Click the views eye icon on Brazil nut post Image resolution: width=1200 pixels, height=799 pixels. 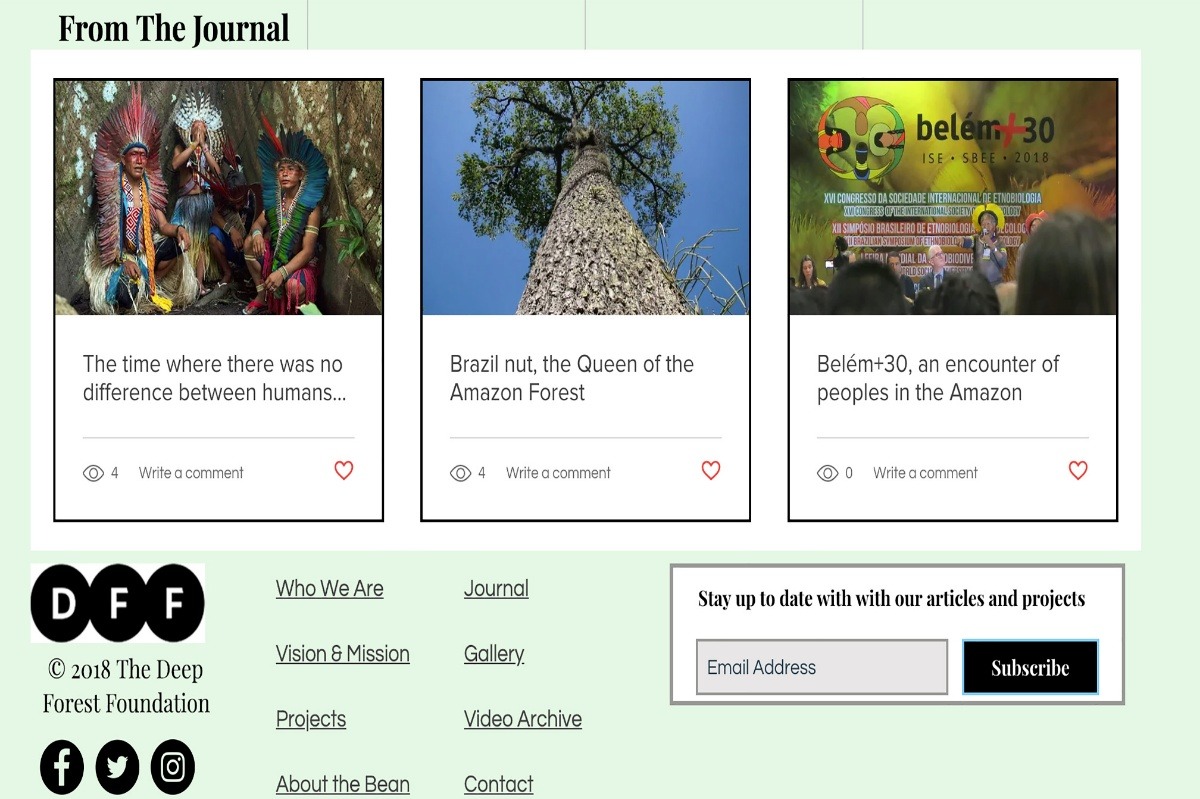[461, 473]
